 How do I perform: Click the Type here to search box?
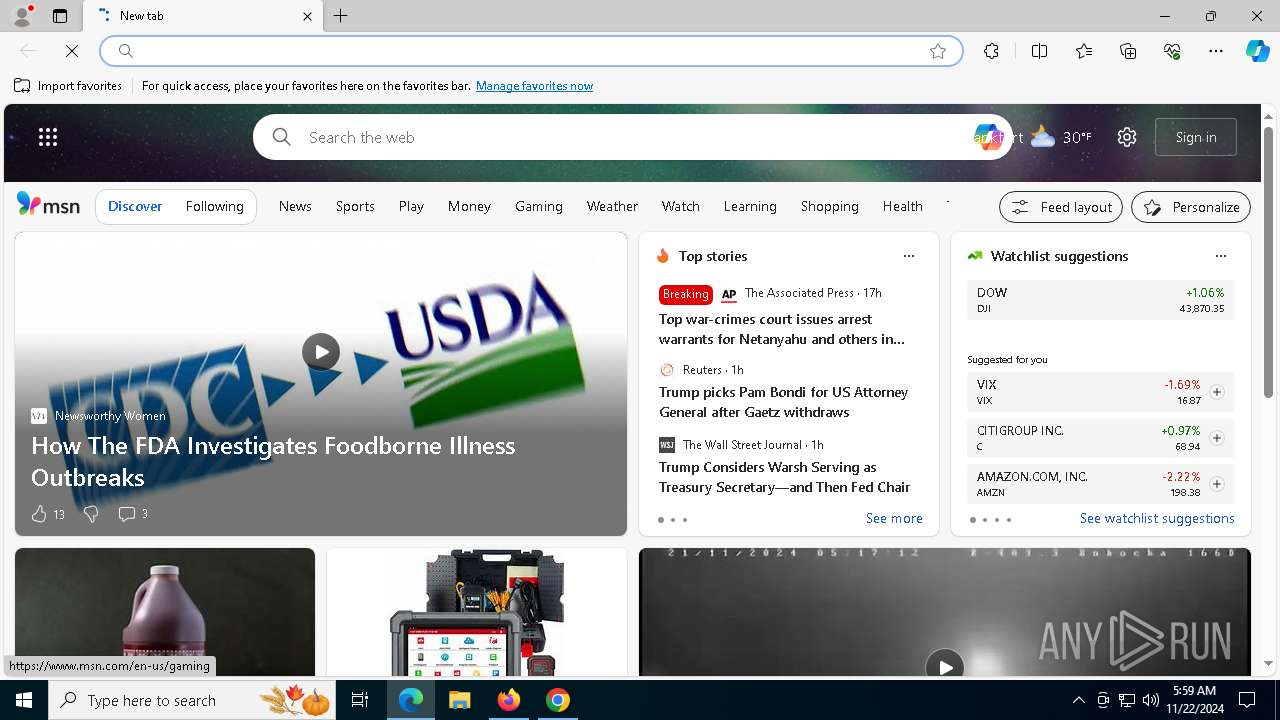click(192, 700)
